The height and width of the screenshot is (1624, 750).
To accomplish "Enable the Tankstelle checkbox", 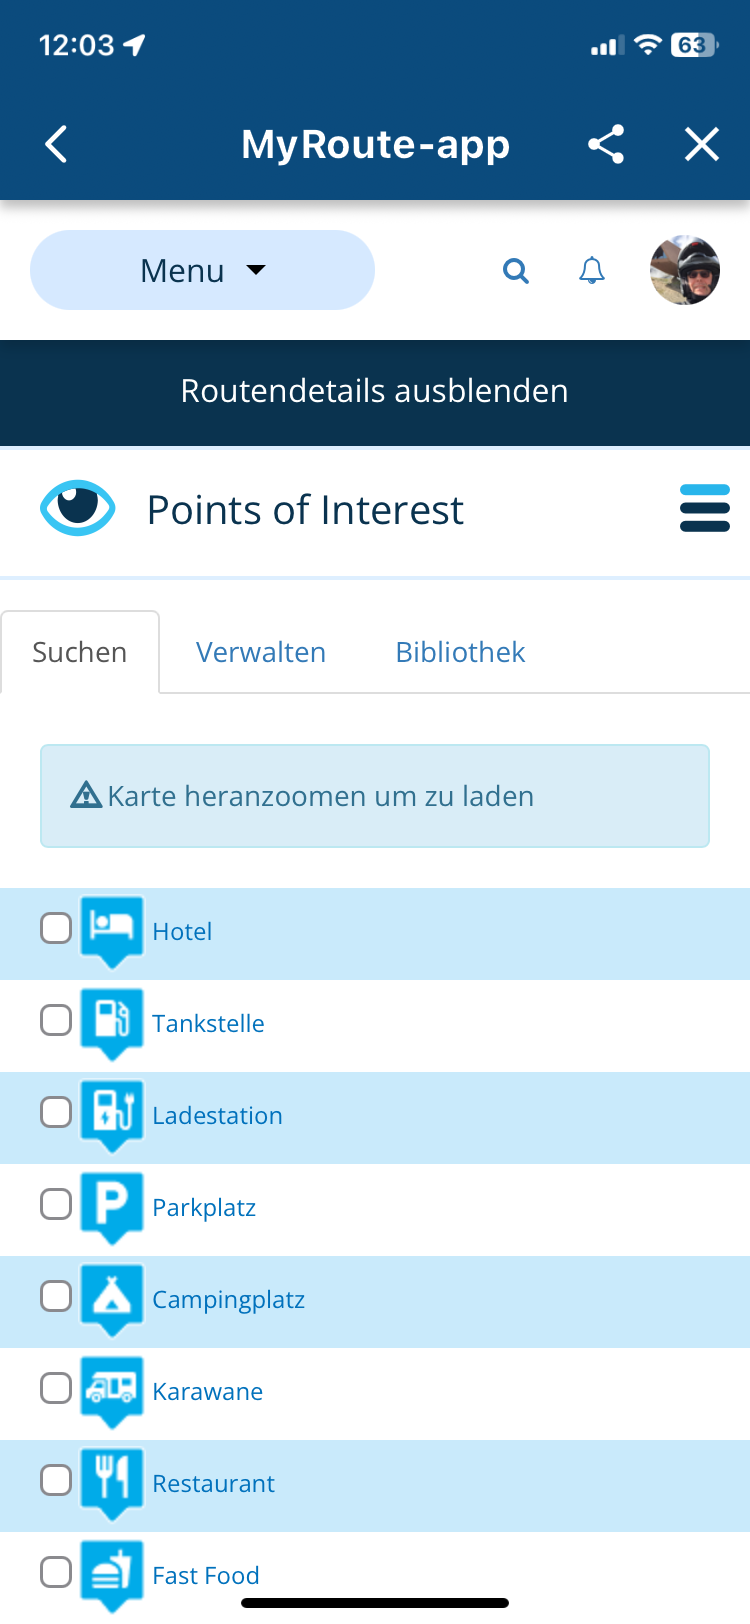I will [56, 1020].
